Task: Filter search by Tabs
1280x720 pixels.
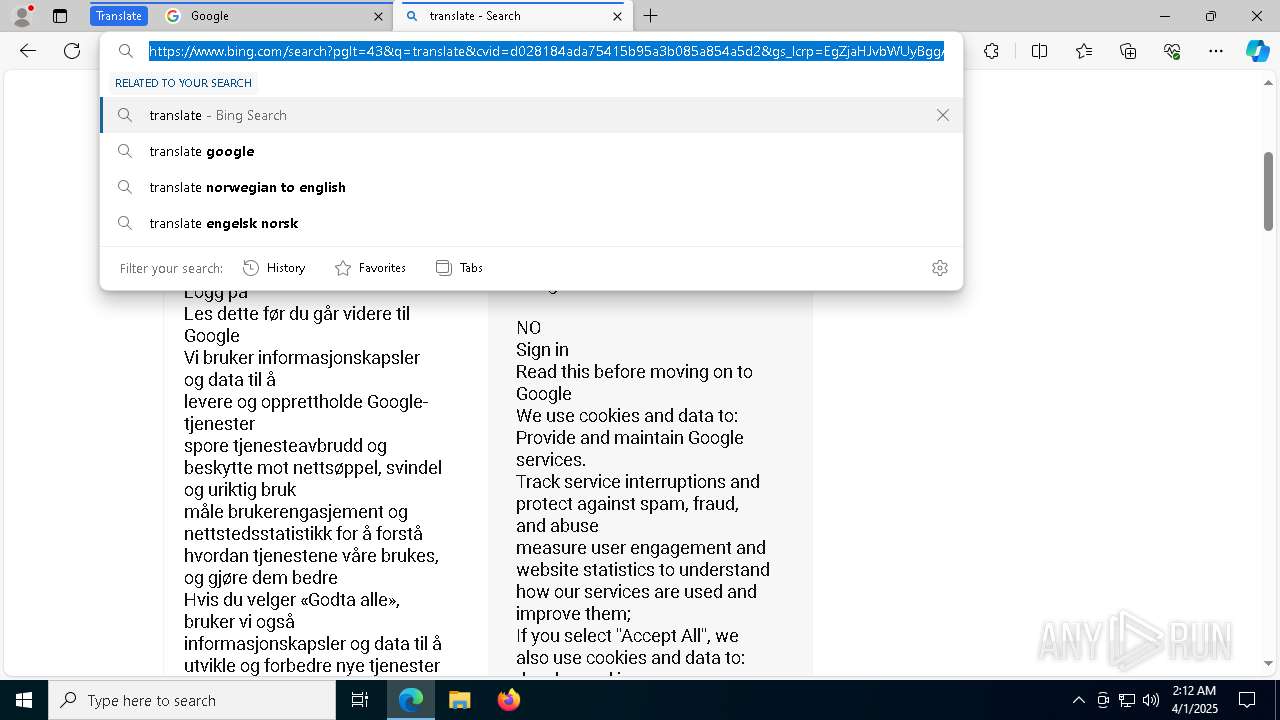Action: [x=459, y=268]
